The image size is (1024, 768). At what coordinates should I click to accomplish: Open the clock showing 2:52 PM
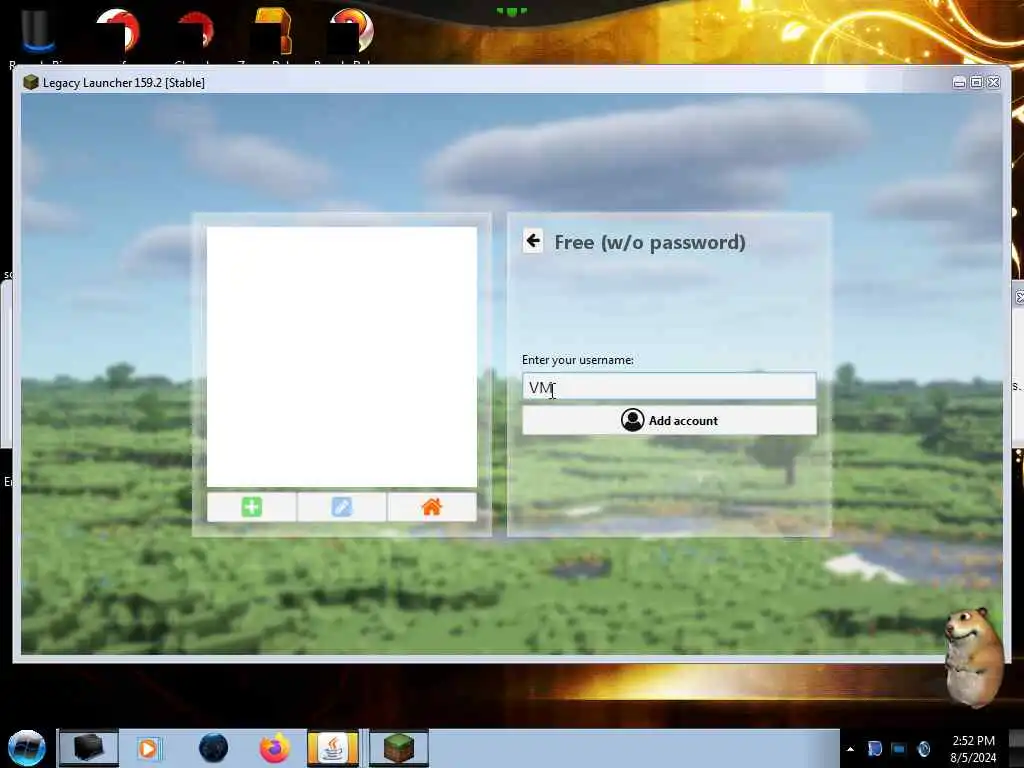click(x=973, y=748)
